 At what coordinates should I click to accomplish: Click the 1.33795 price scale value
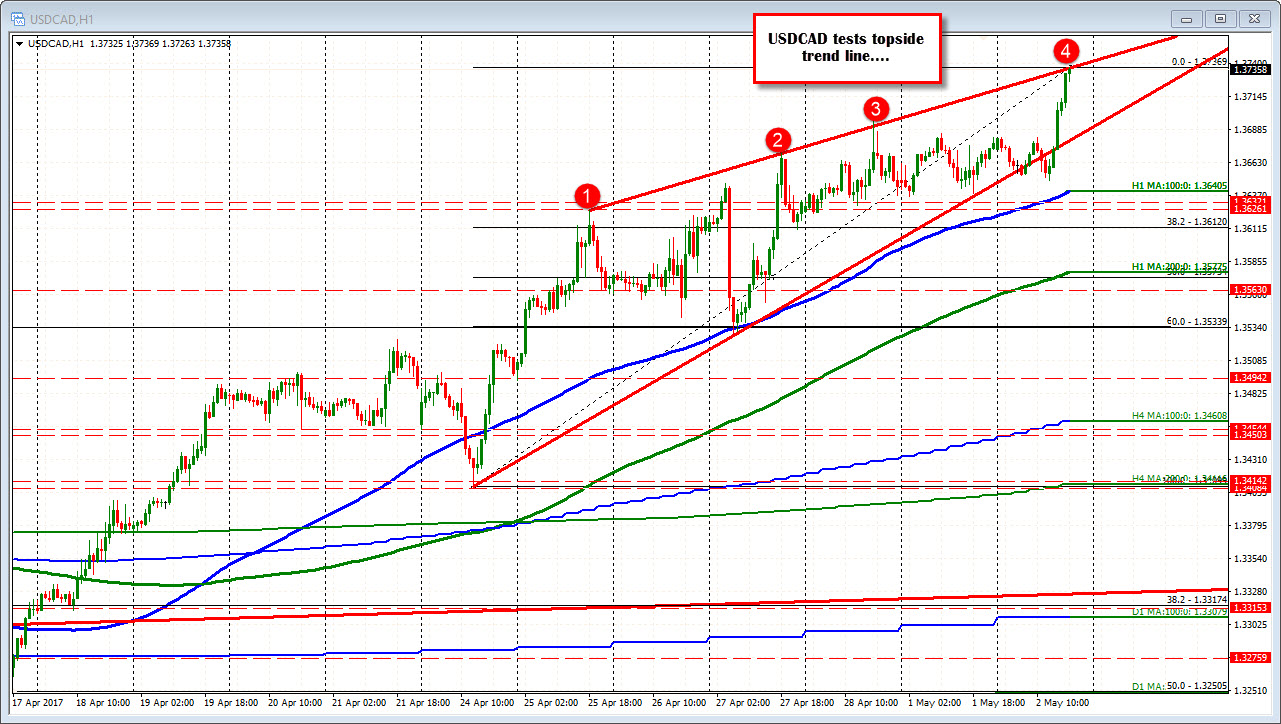pos(1252,526)
